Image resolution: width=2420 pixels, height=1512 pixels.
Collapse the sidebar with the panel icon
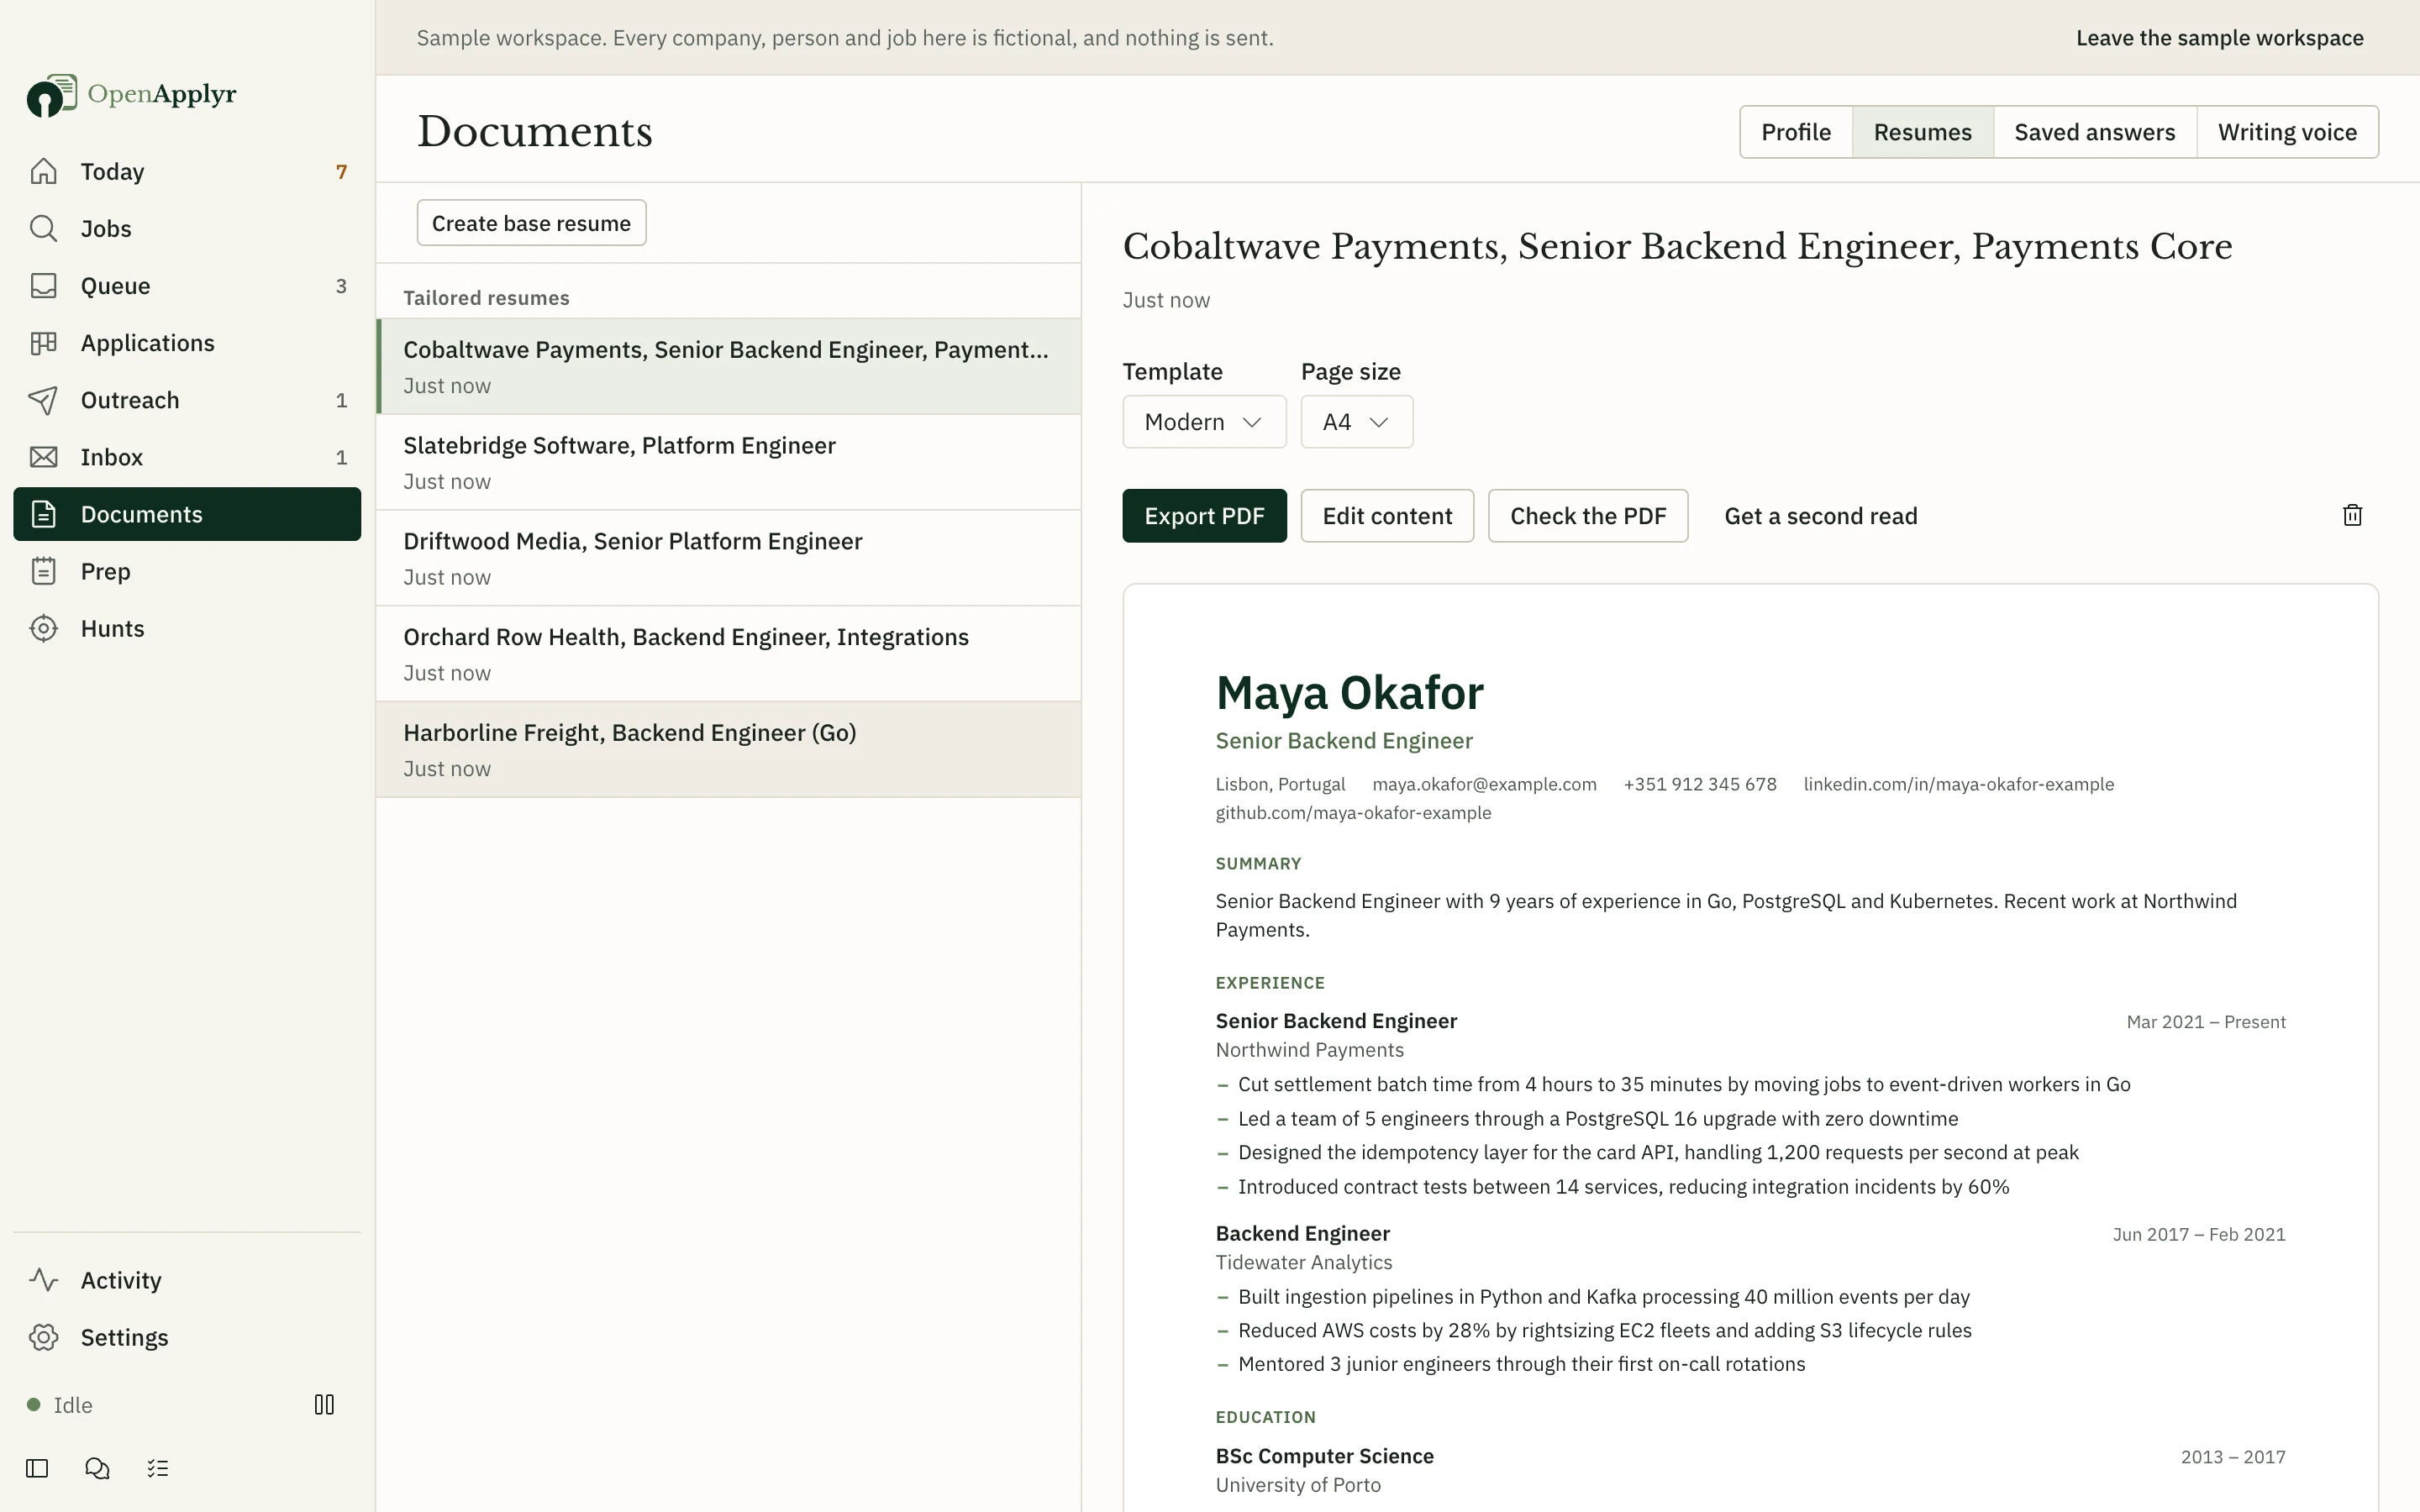pos(37,1468)
